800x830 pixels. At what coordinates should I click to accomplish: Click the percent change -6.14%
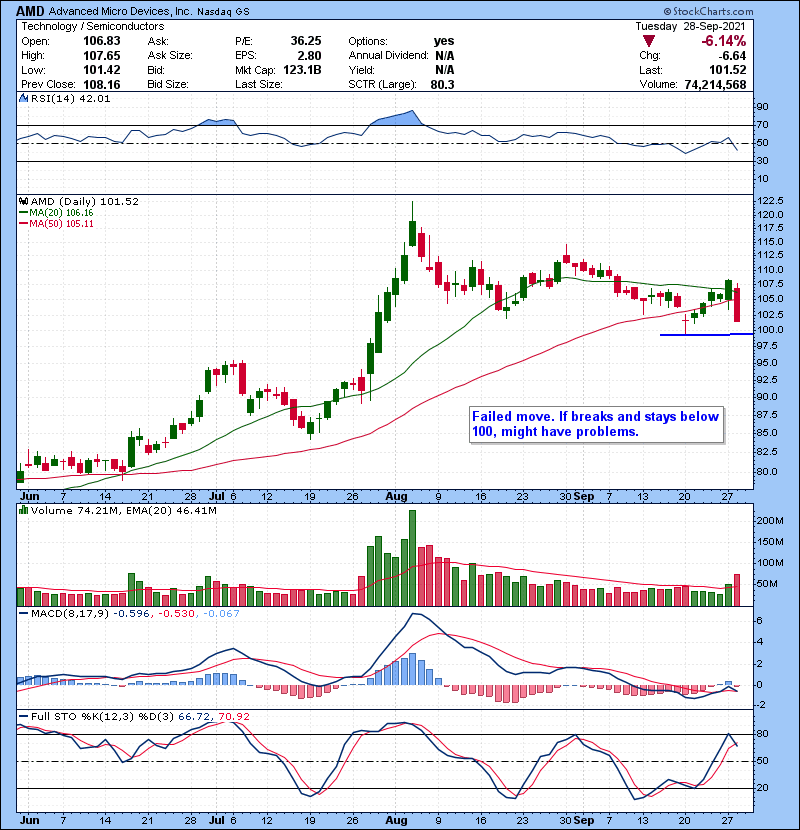pos(724,41)
